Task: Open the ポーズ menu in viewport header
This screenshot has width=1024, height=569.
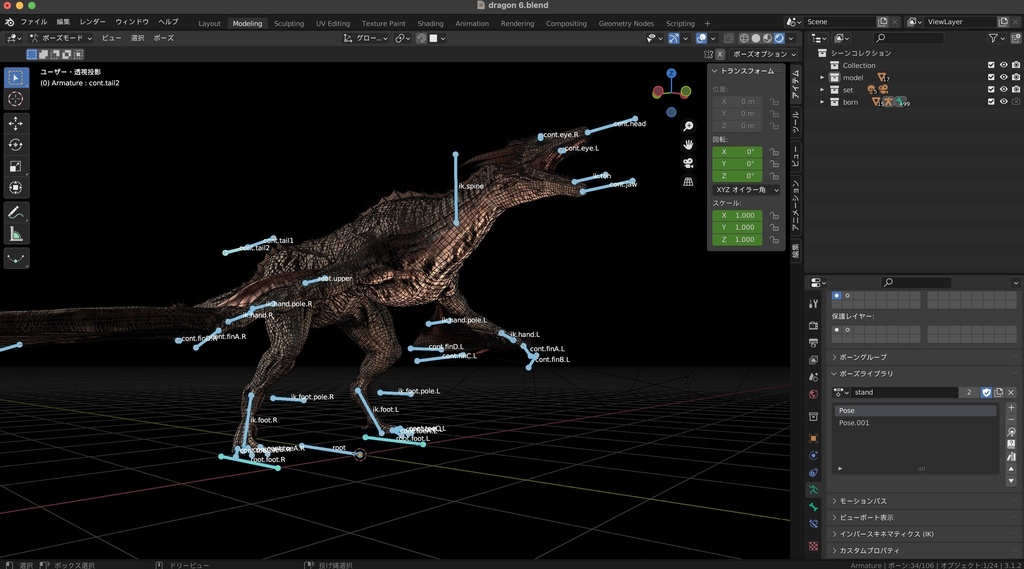Action: point(163,38)
